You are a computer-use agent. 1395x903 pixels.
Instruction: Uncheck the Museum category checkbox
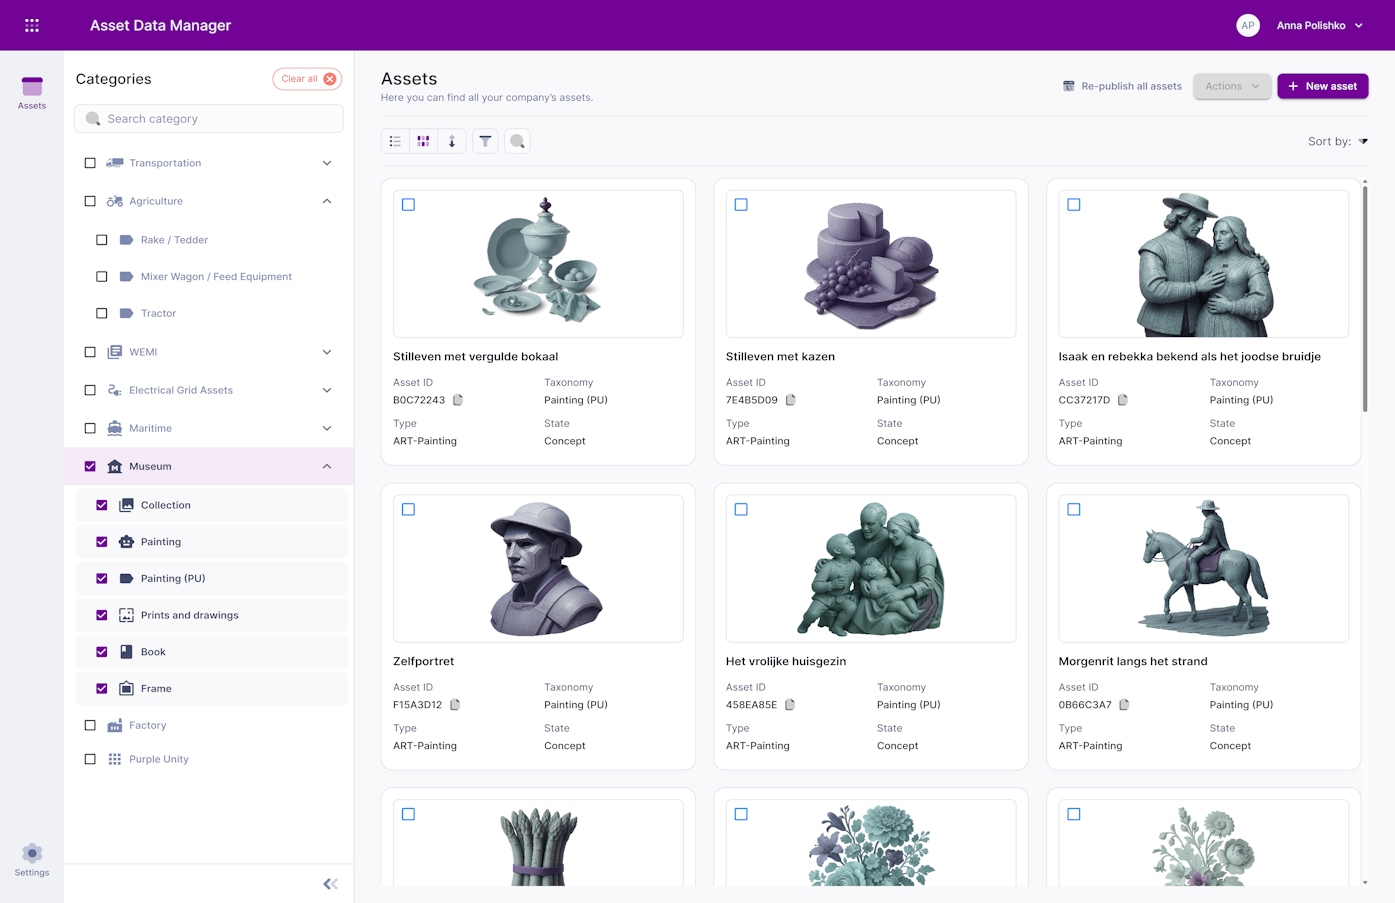tap(90, 466)
